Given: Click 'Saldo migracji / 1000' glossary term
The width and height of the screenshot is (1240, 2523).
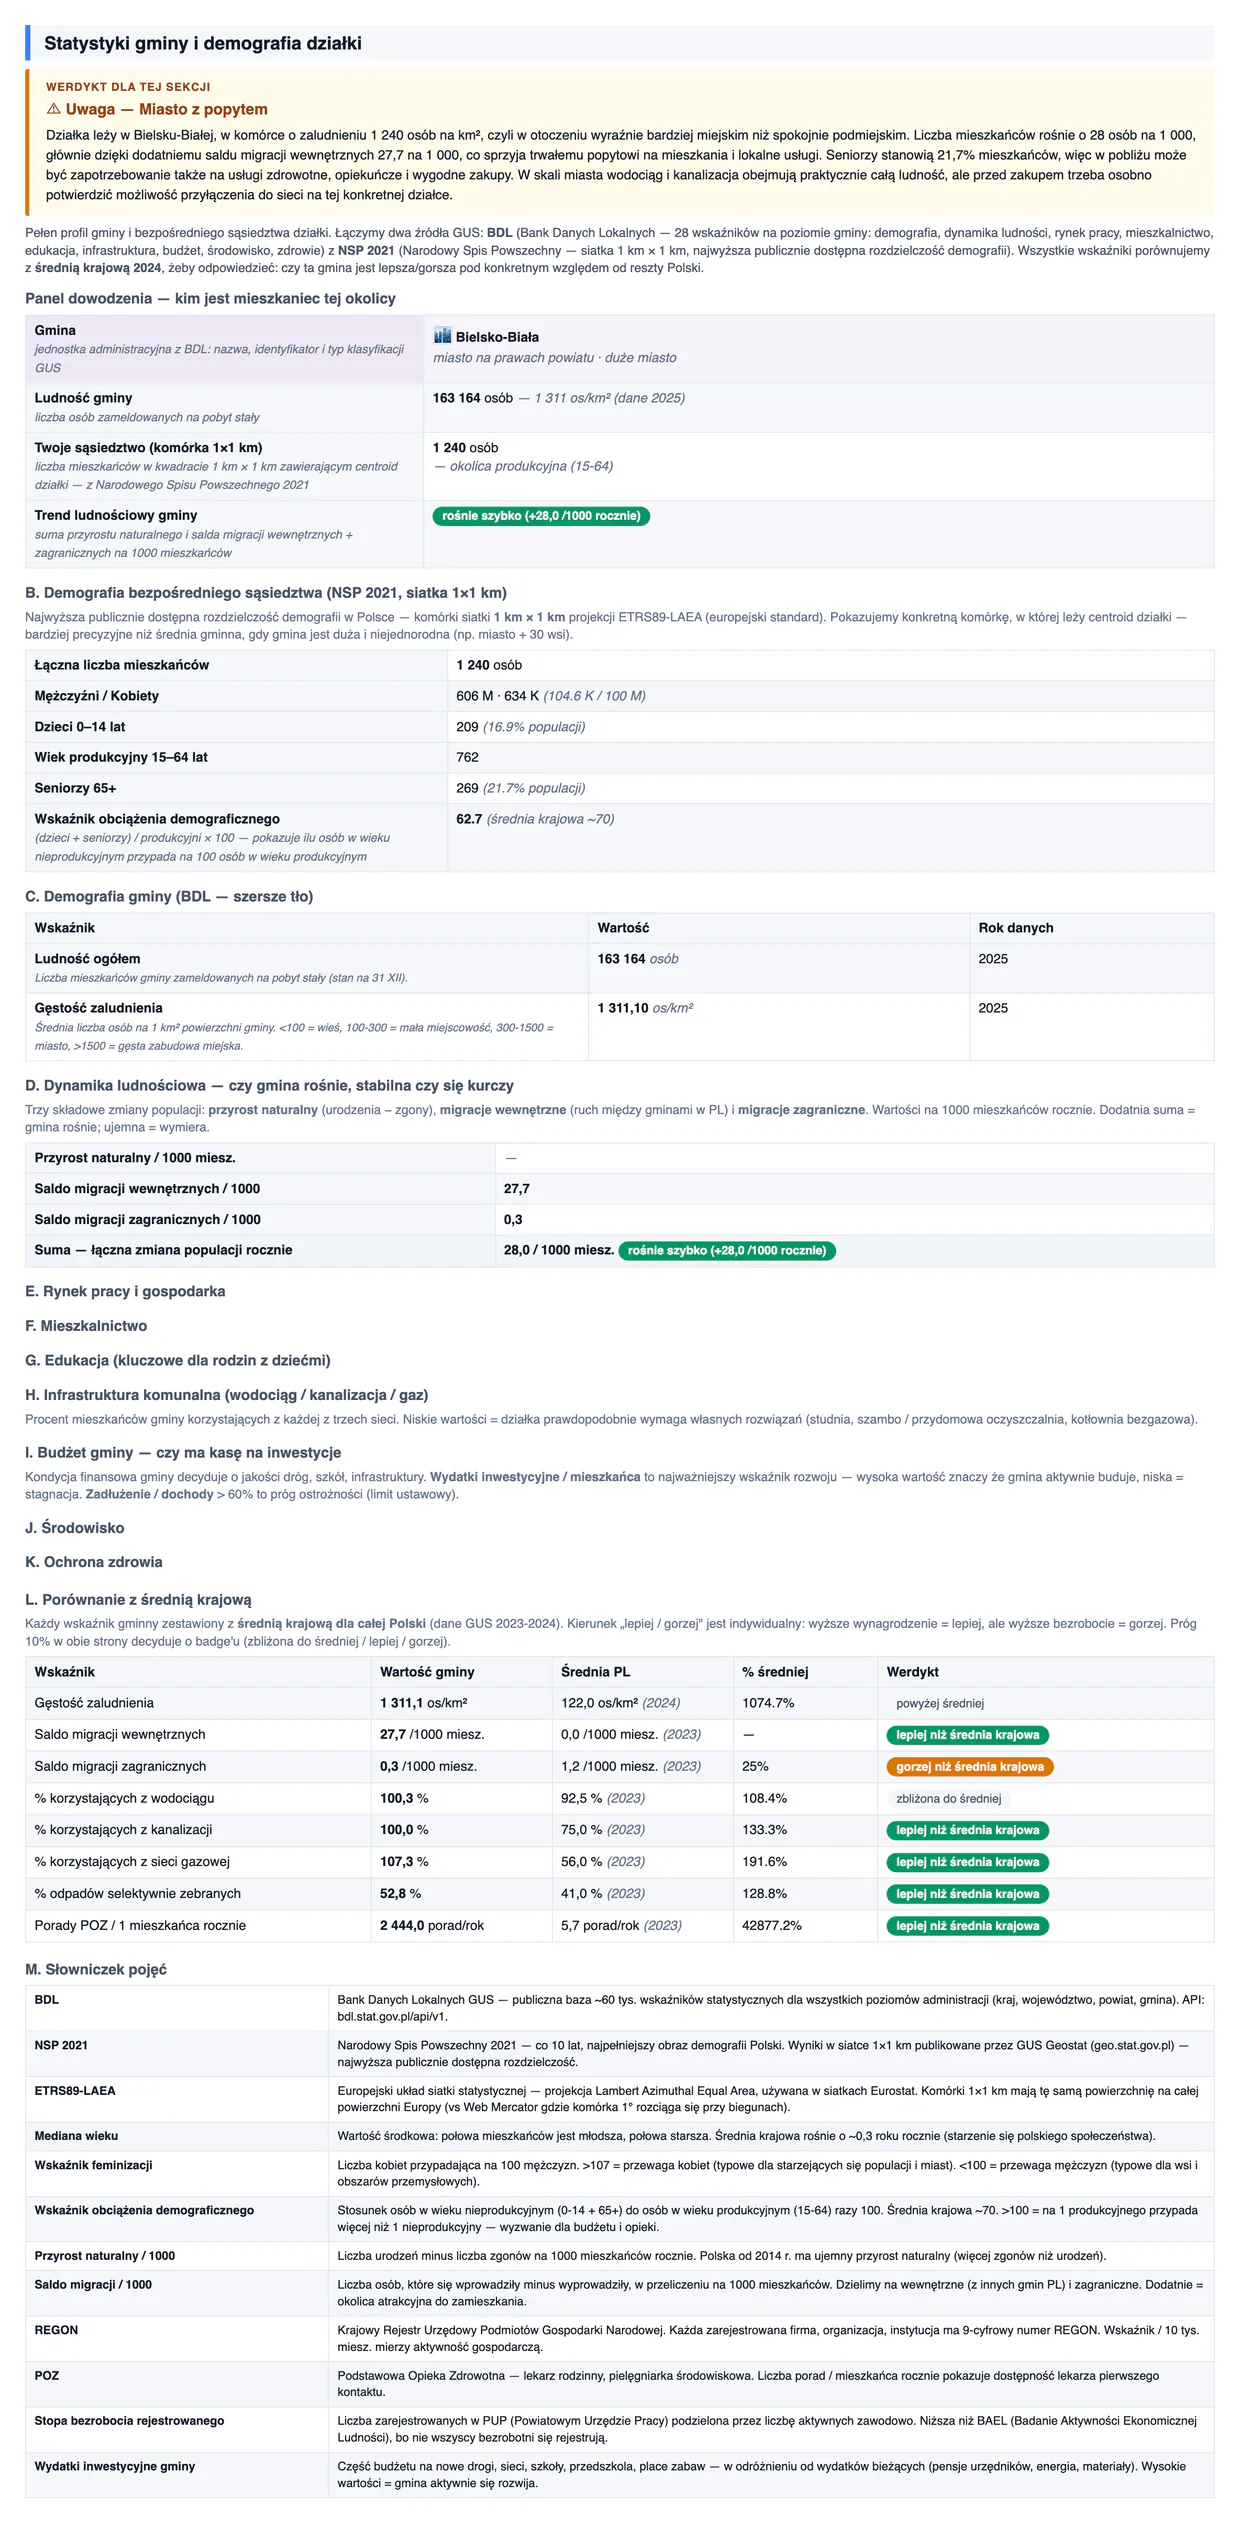Looking at the screenshot, I should coord(93,2284).
